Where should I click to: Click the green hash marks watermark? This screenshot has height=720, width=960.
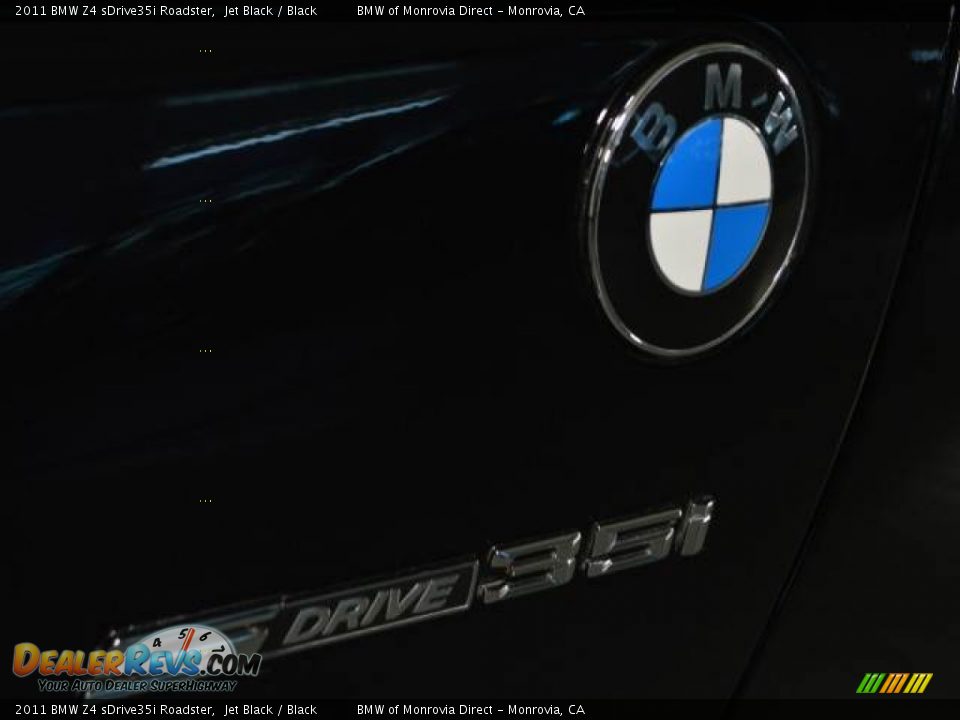point(893,683)
